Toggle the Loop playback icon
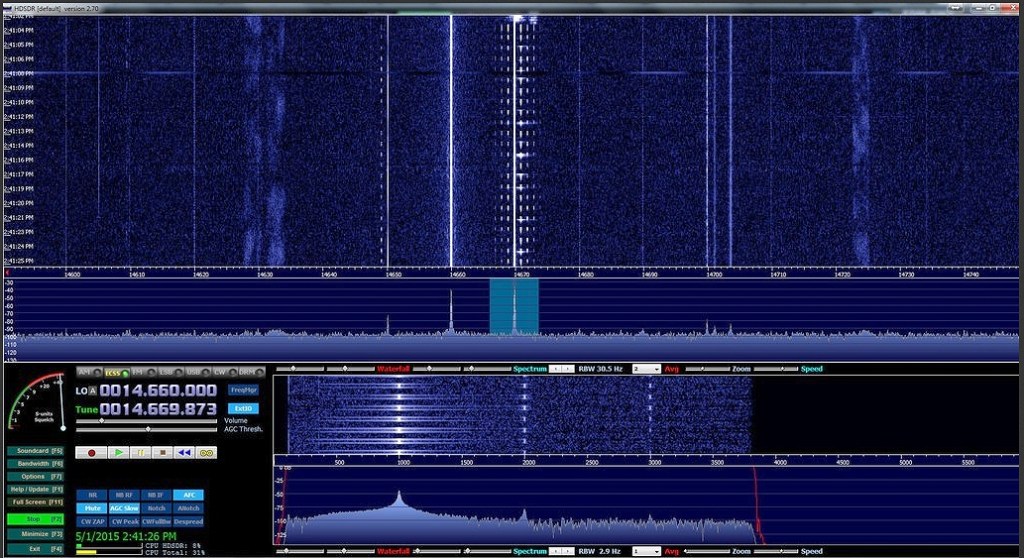The height and width of the screenshot is (558, 1024). [207, 452]
